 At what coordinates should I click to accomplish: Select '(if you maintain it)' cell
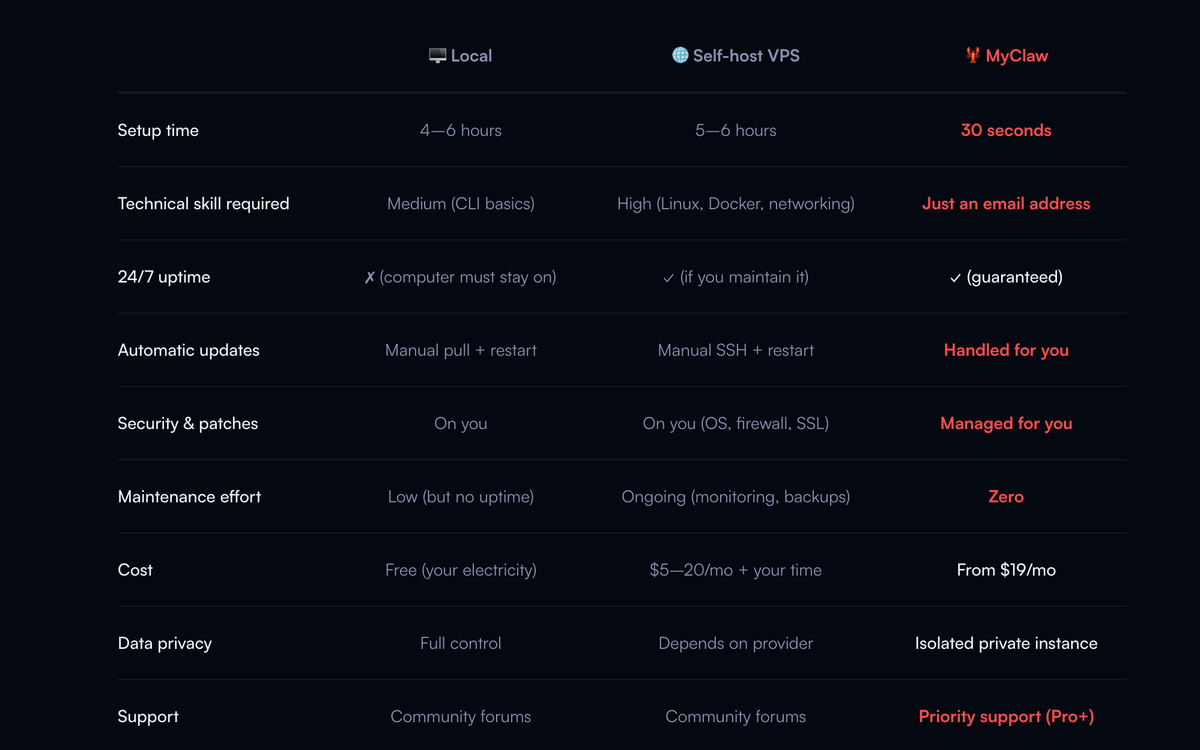click(x=736, y=277)
